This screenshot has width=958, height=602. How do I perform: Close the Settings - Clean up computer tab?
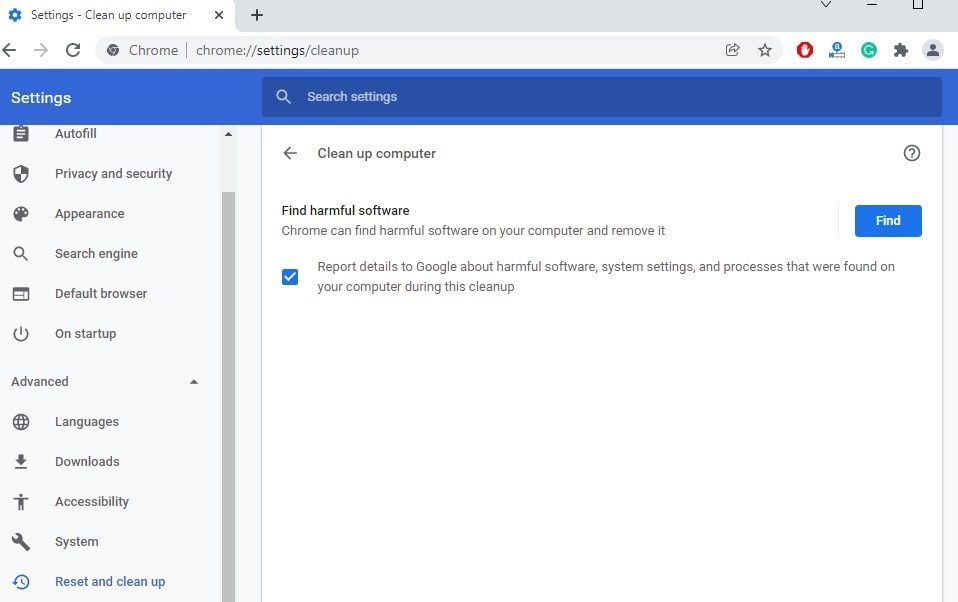coord(219,15)
